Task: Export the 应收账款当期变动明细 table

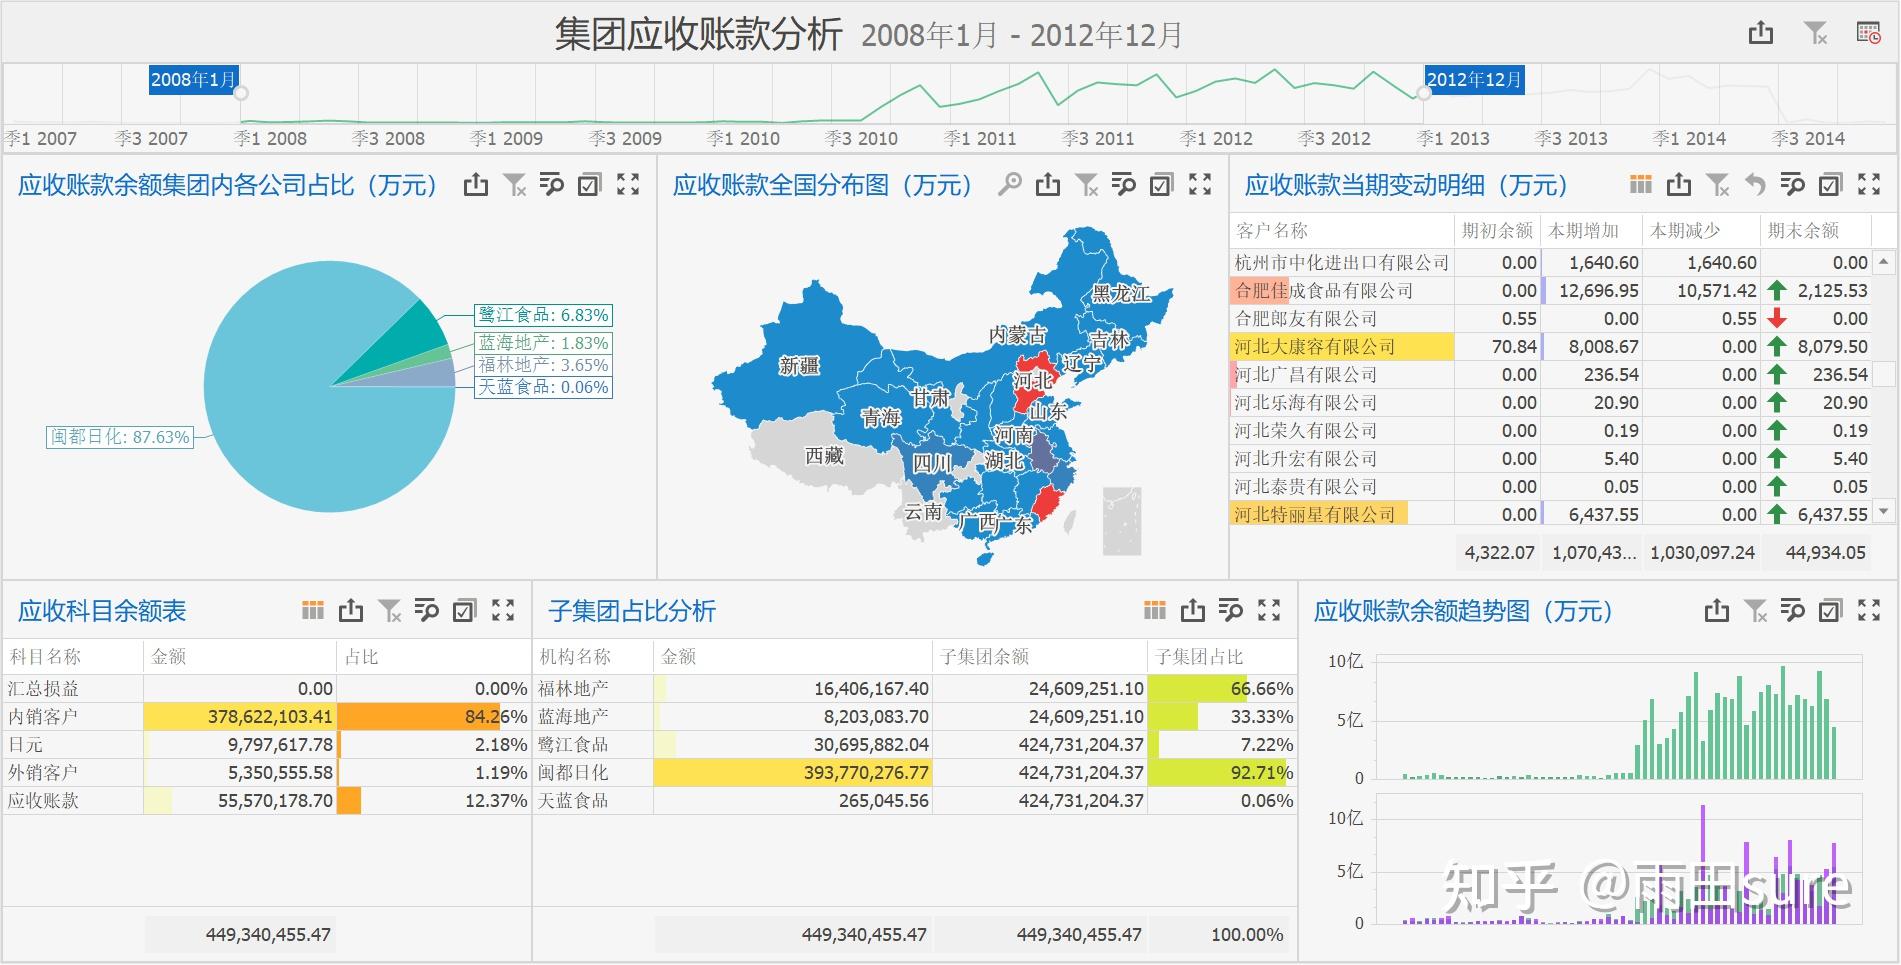Action: [1679, 184]
